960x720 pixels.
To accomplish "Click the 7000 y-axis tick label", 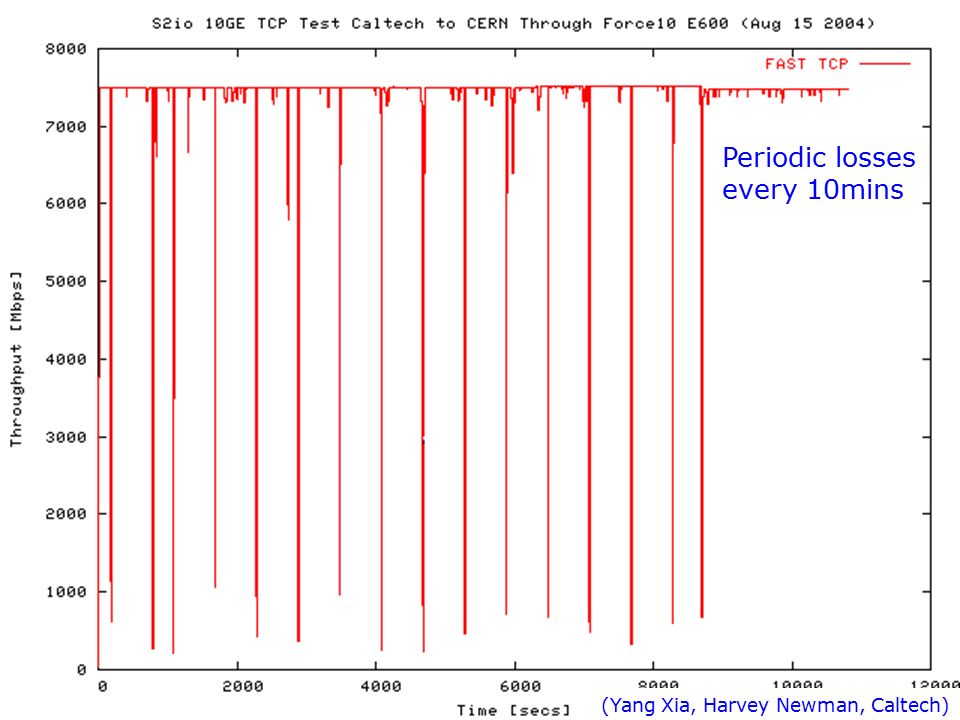I will tap(66, 127).
